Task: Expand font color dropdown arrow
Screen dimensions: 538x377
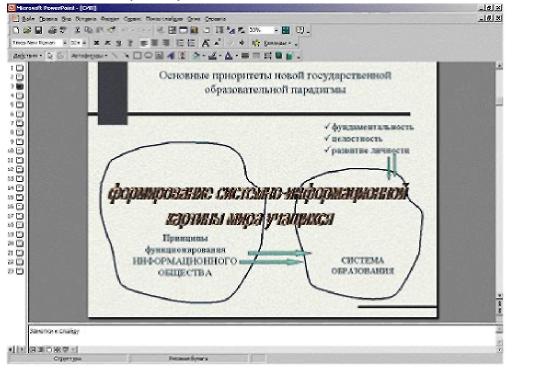Action: pos(236,56)
